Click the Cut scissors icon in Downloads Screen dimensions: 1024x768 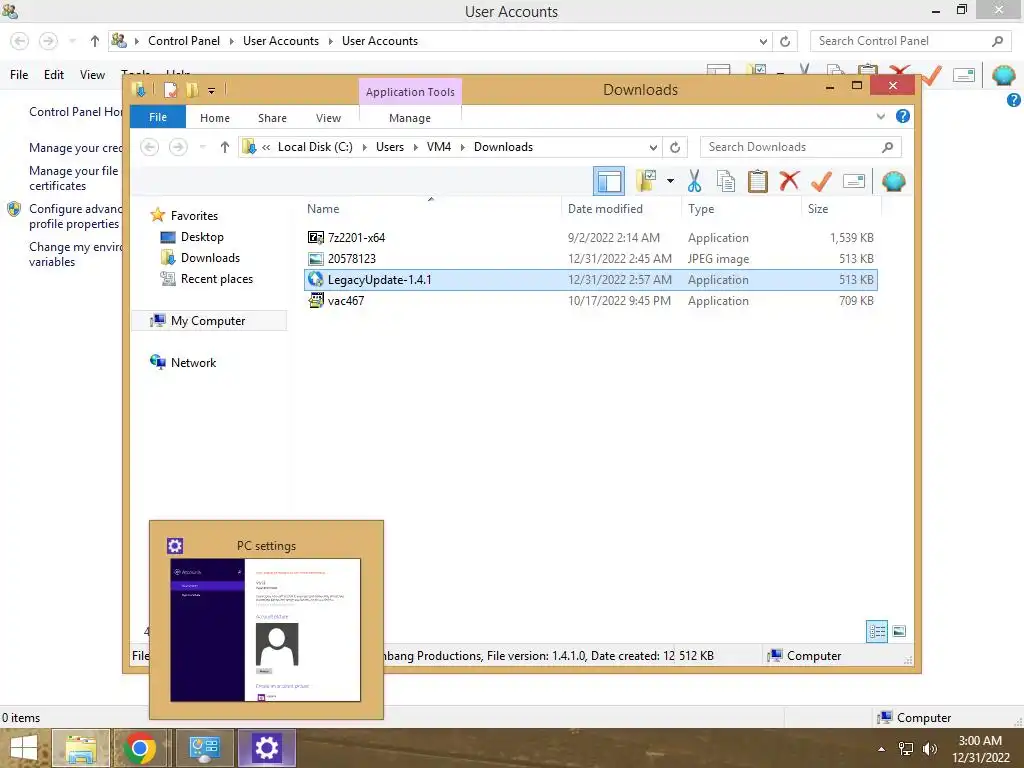tap(694, 181)
